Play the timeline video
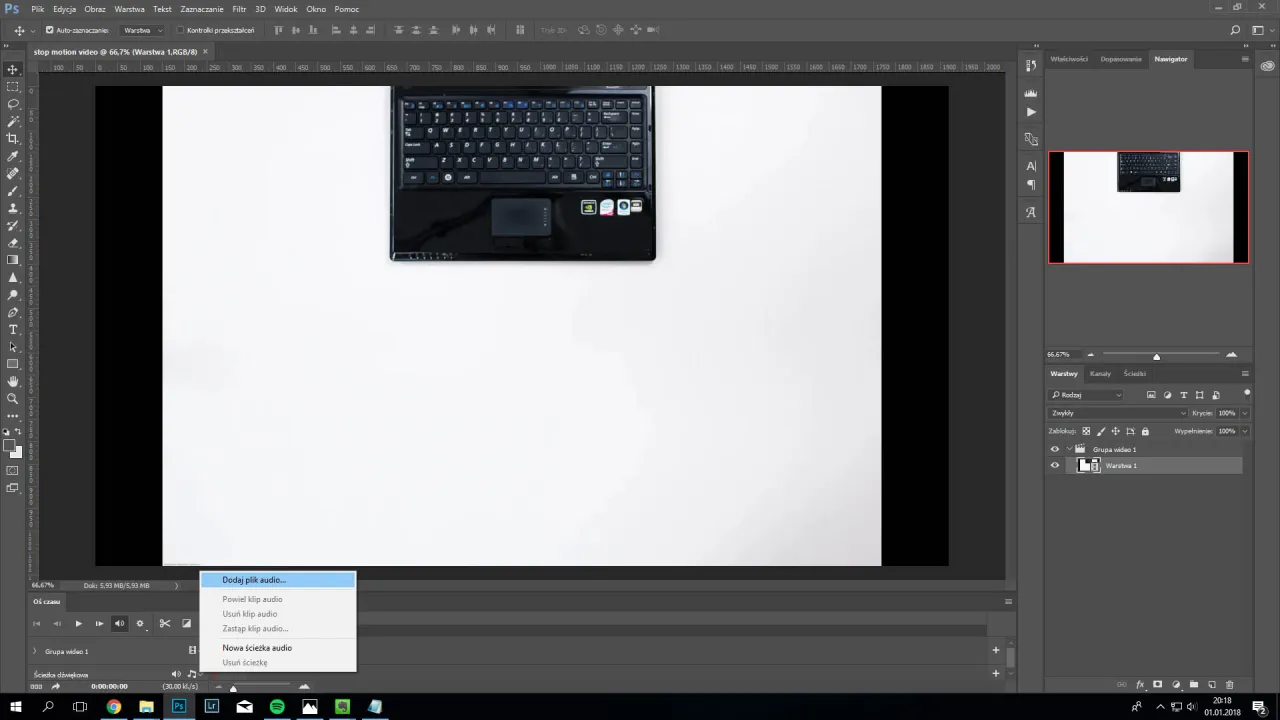 click(x=78, y=624)
